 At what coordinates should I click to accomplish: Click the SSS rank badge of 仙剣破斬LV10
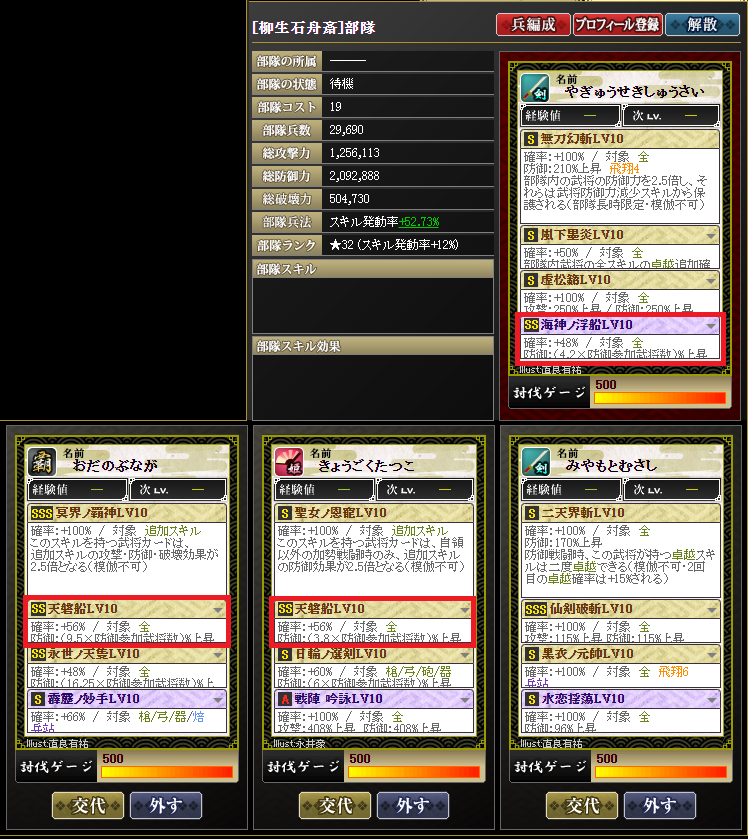pos(535,609)
